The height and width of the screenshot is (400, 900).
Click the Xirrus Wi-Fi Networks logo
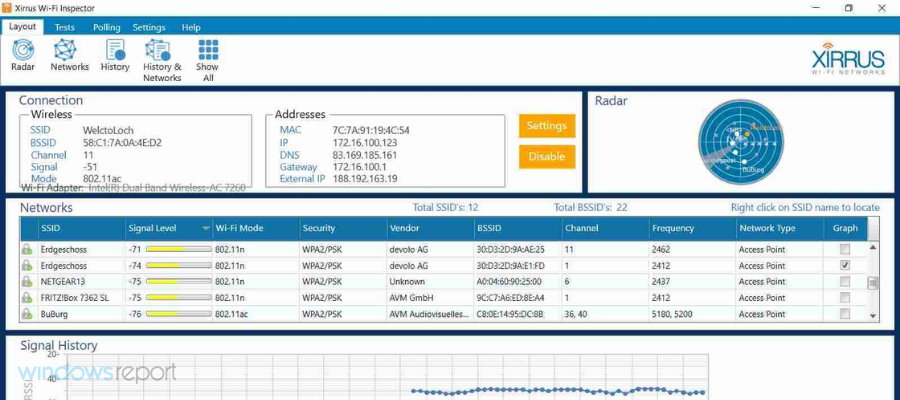848,59
